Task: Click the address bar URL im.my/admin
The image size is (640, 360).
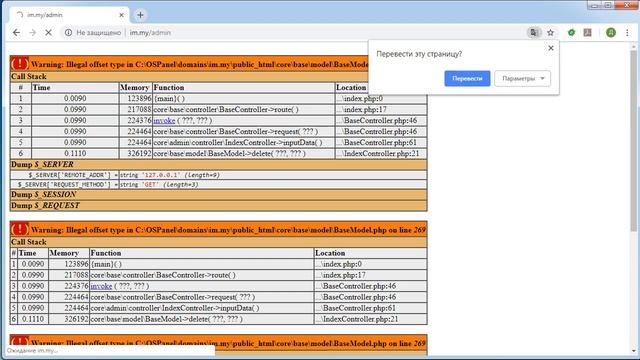Action: pos(150,33)
